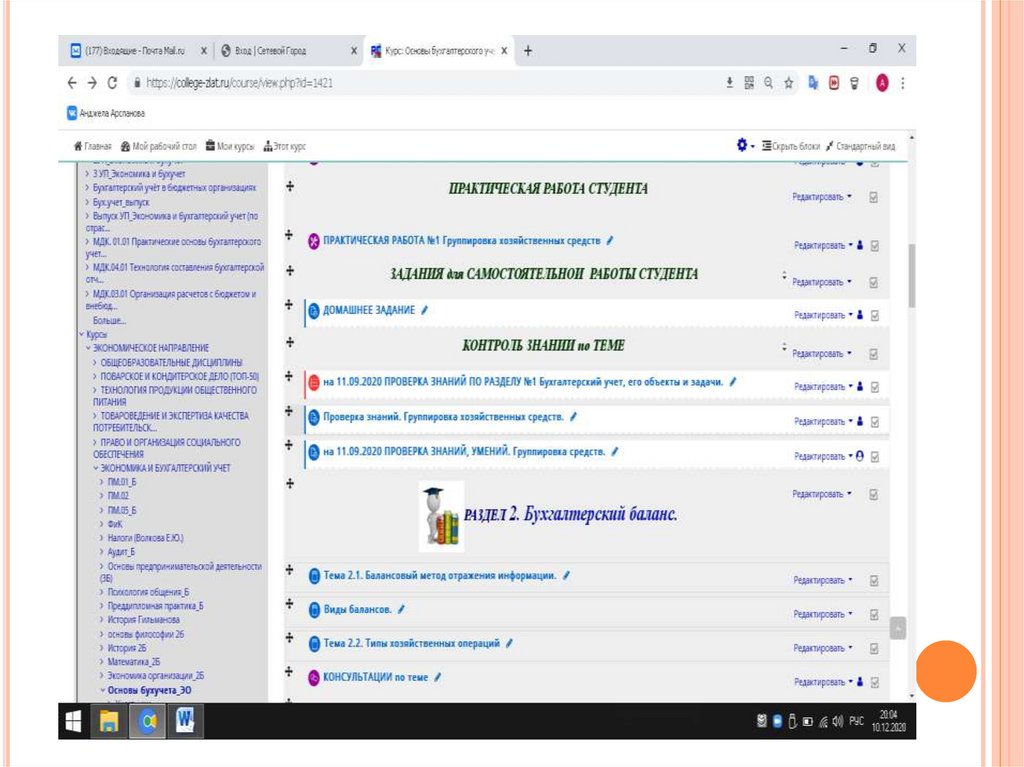Screen dimensions: 1024x767
Task: Click the page vertical scrollbar thumb
Action: [912, 274]
